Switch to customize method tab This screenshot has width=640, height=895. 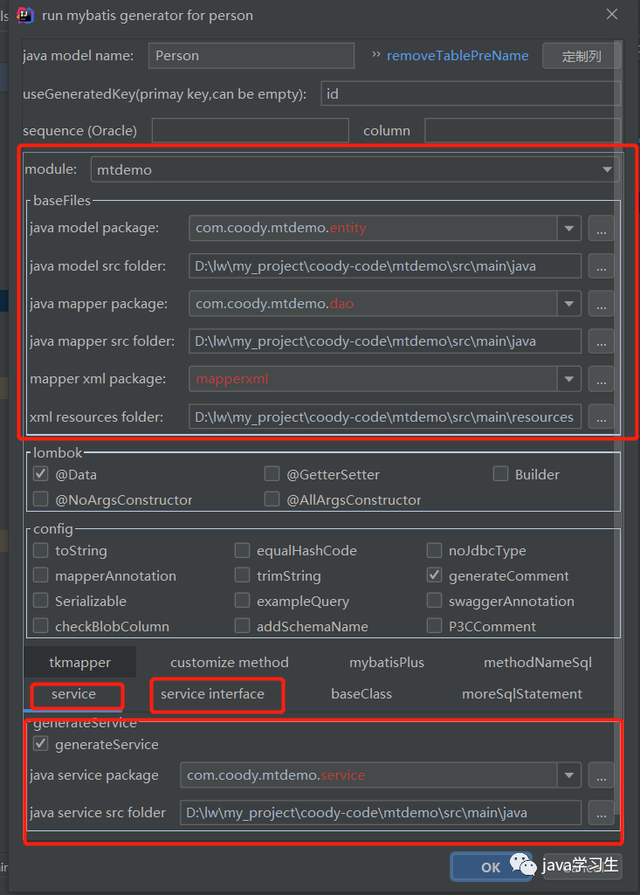(x=230, y=662)
